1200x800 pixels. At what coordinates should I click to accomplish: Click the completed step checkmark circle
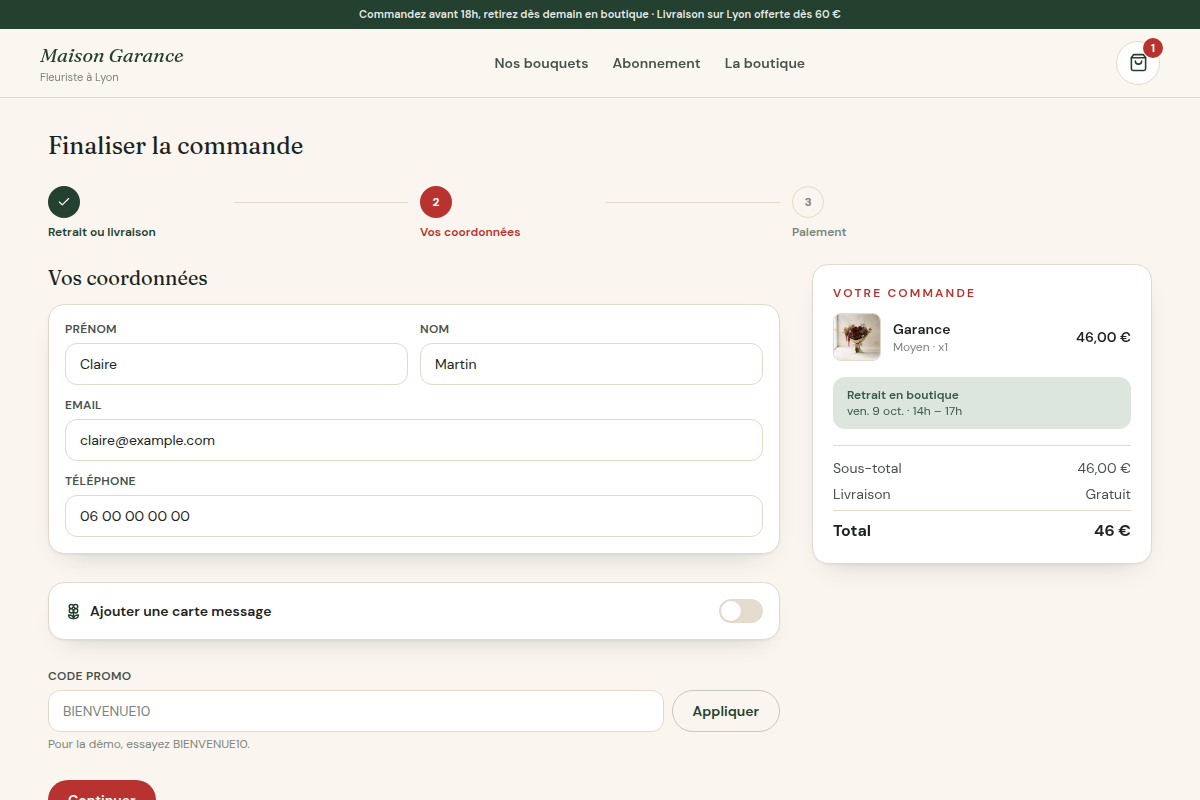(x=64, y=202)
